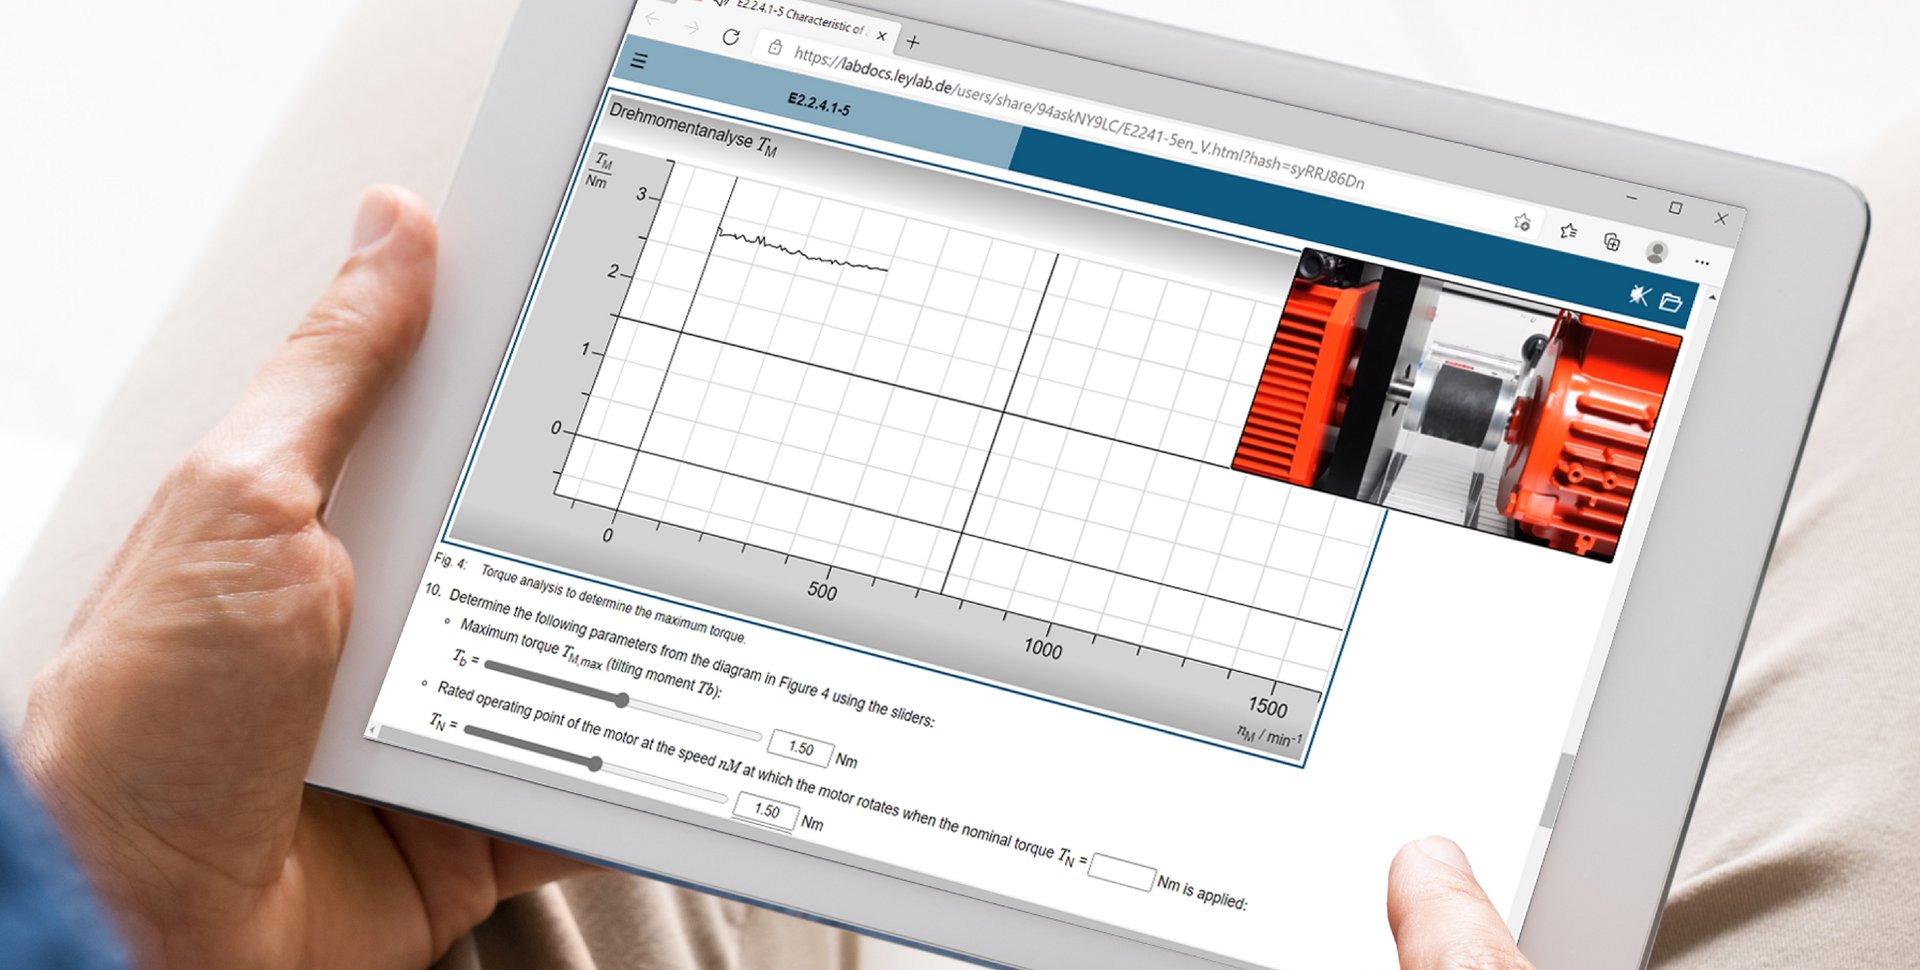Click the padlock site info icon
This screenshot has height=970, width=1920.
click(x=775, y=47)
